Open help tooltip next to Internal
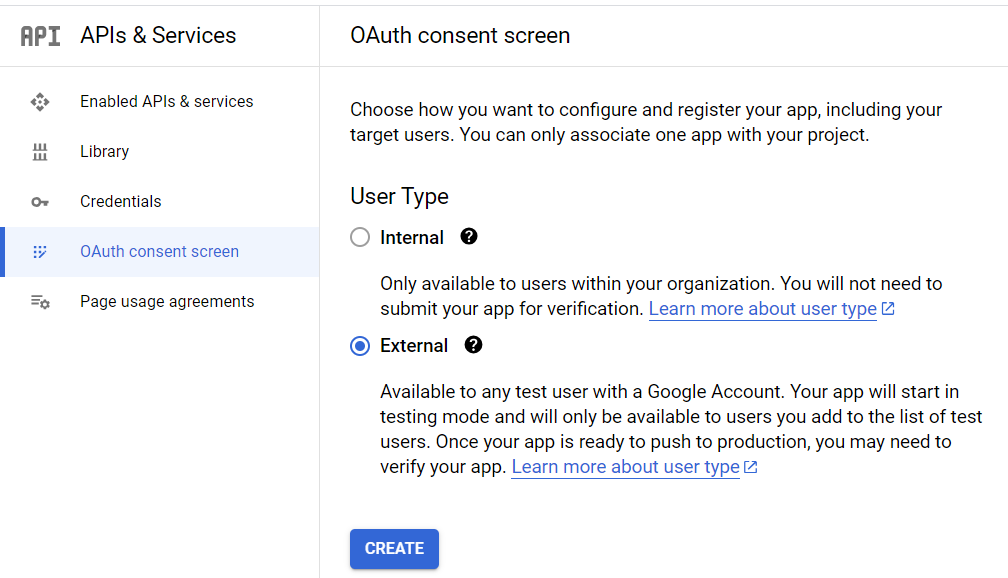Image resolution: width=1008 pixels, height=578 pixels. pos(469,237)
